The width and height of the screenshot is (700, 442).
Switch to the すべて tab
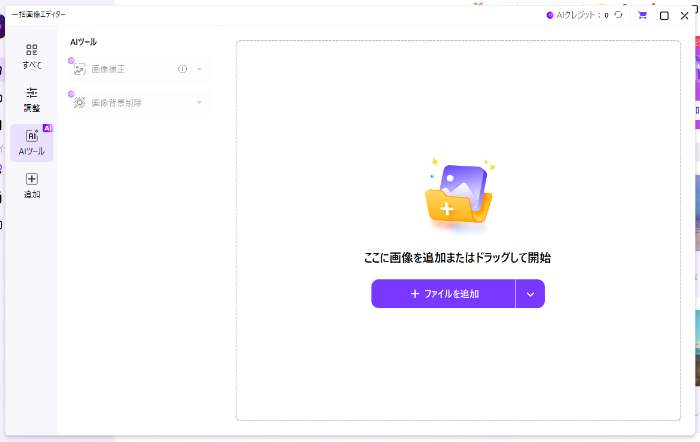[32, 56]
